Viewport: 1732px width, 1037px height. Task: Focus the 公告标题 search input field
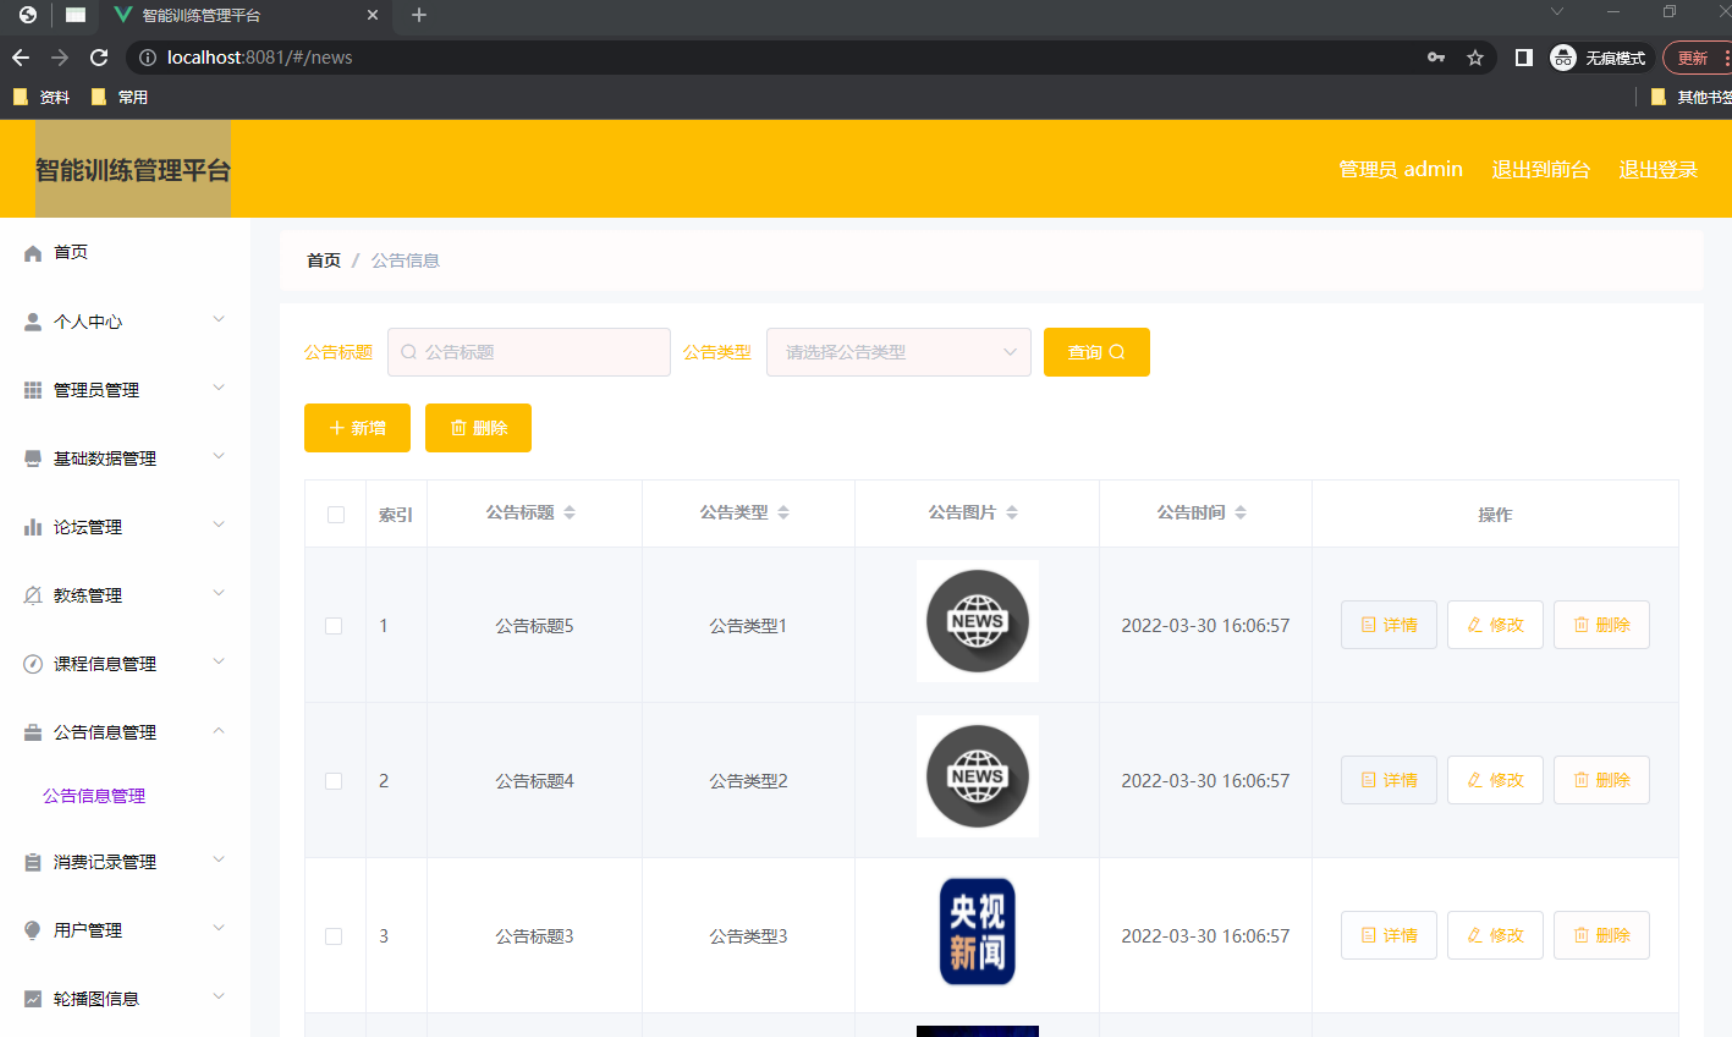pyautogui.click(x=529, y=352)
